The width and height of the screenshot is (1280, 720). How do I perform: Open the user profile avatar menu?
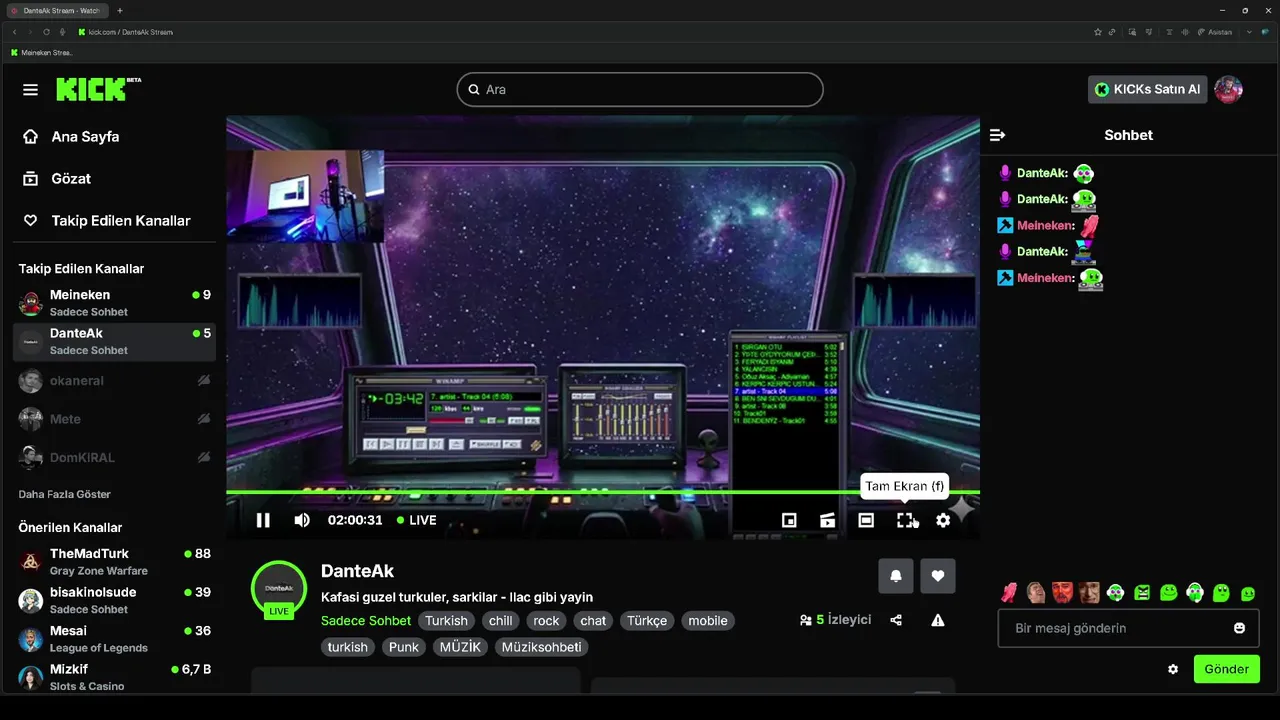(1228, 89)
